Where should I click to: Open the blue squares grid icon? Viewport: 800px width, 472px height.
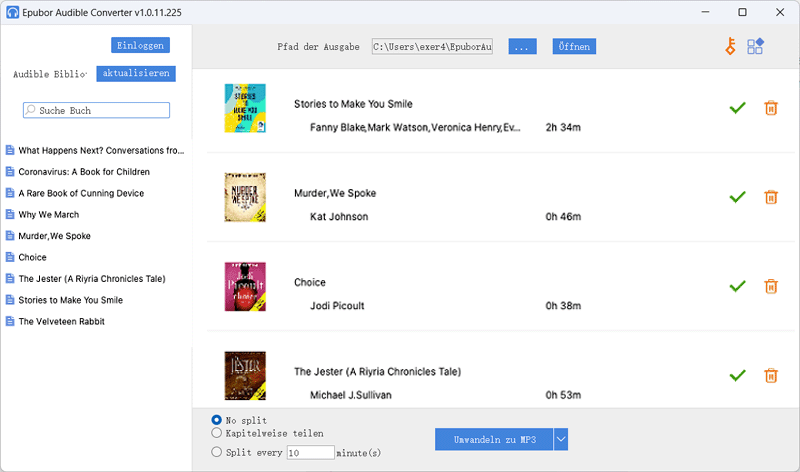point(756,47)
